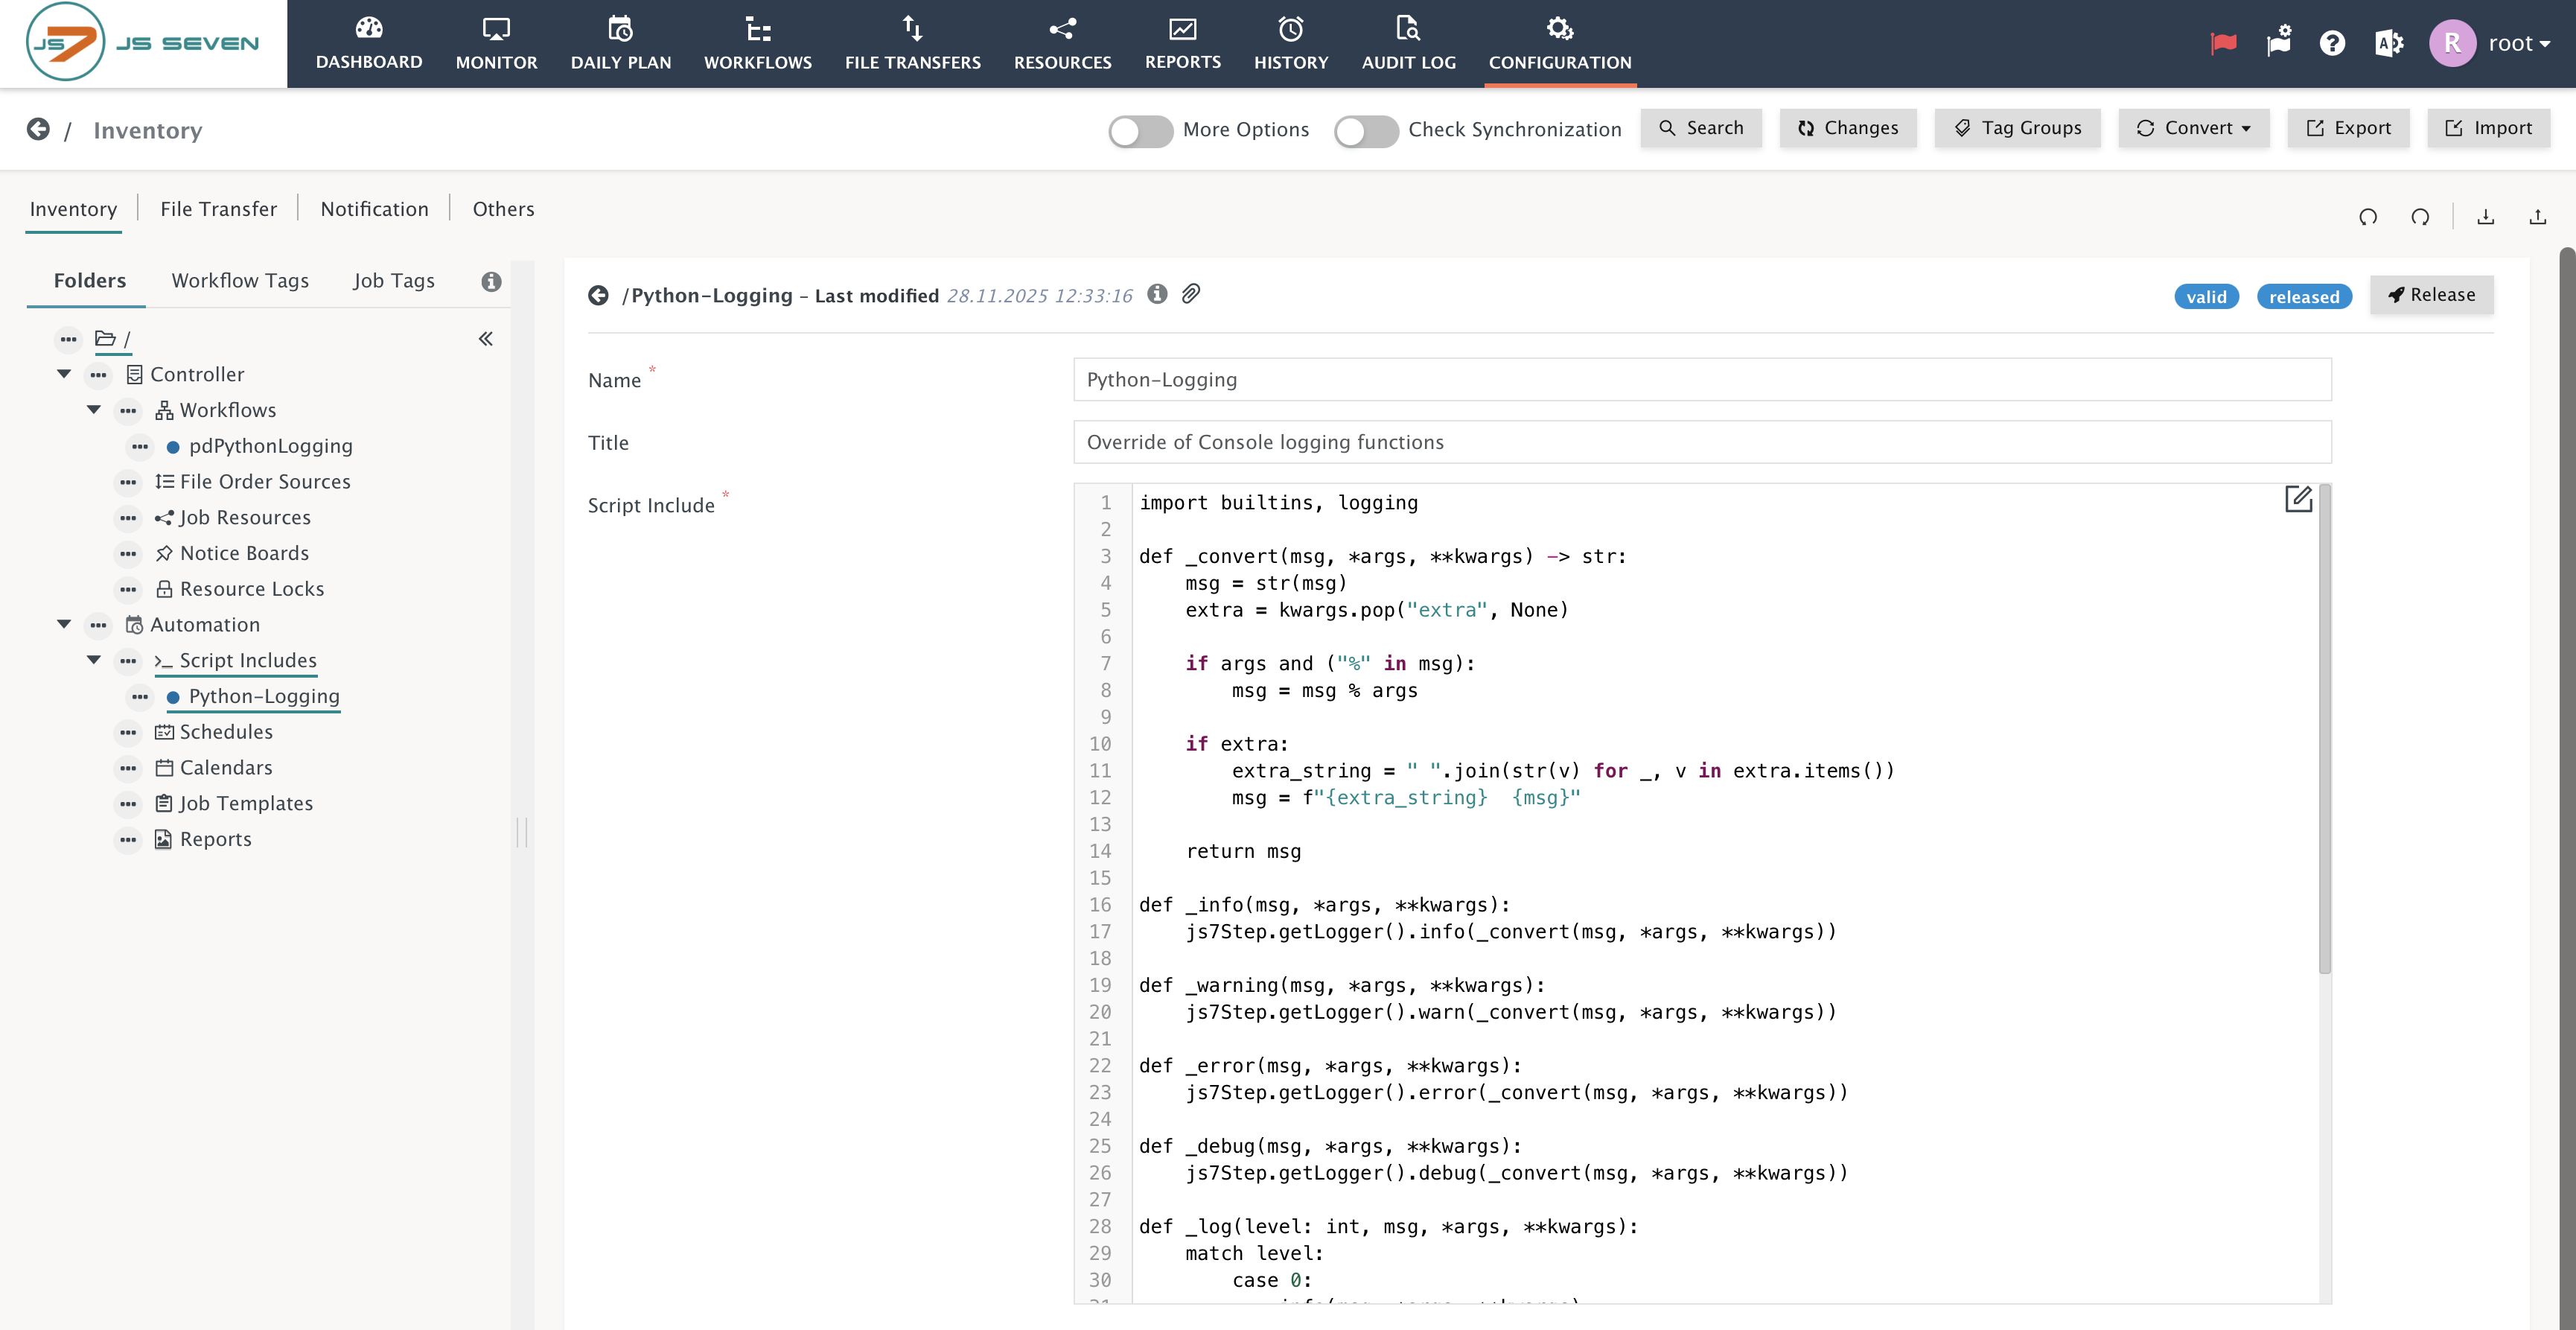This screenshot has height=1330, width=2576.
Task: Click into the Title input field
Action: [1701, 442]
